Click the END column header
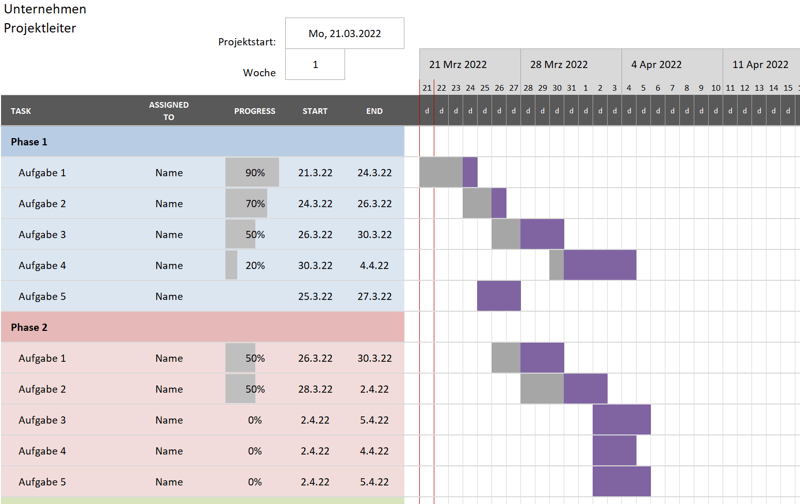Image resolution: width=800 pixels, height=504 pixels. [374, 111]
